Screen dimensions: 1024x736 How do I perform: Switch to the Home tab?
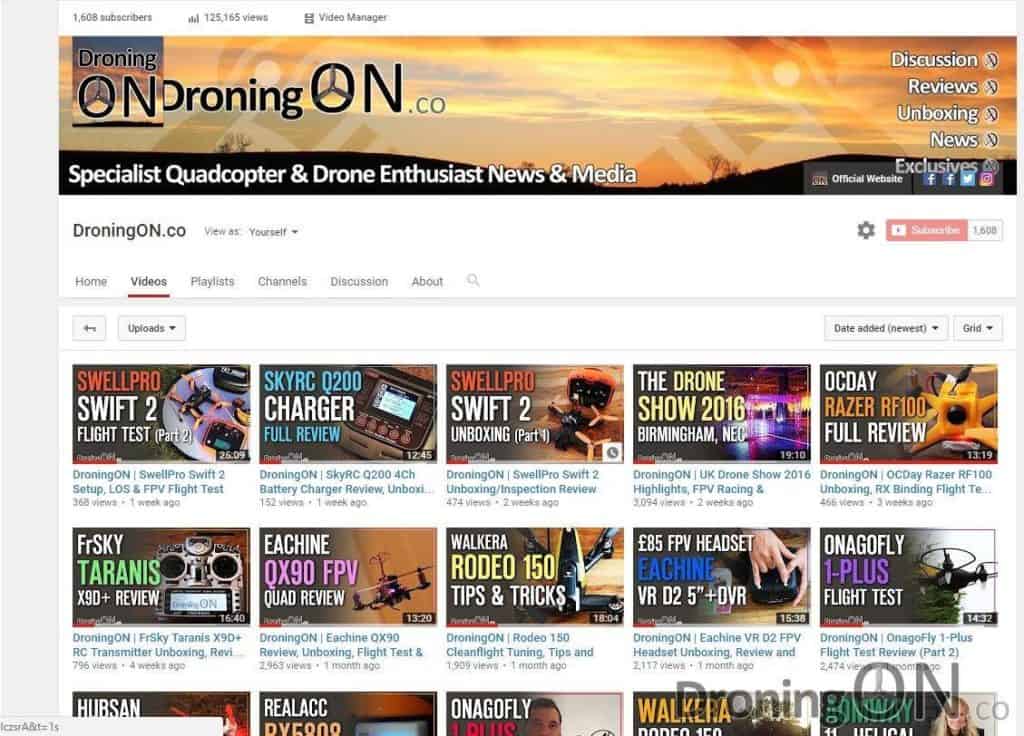coord(91,281)
